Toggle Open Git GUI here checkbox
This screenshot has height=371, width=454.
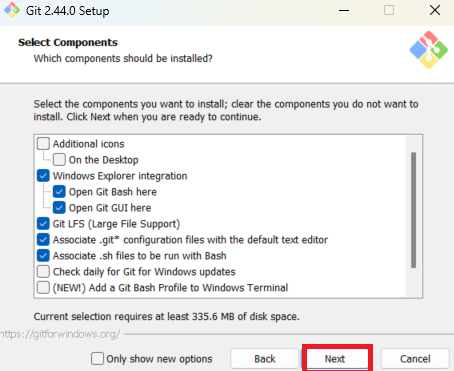[x=59, y=208]
